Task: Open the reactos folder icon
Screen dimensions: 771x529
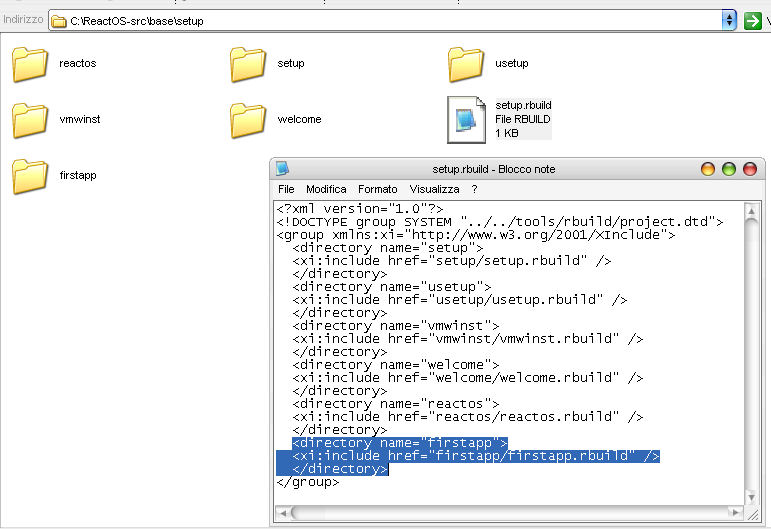Action: click(30, 64)
